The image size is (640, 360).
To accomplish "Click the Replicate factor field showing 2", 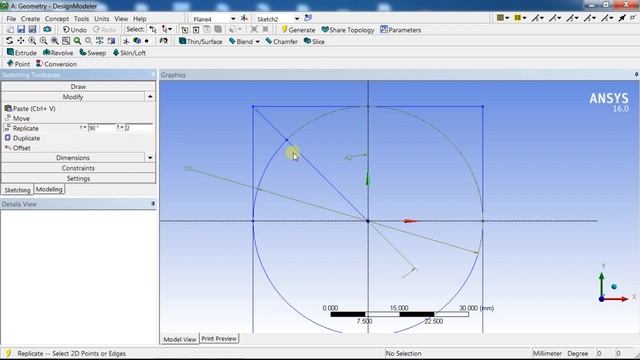I will [x=139, y=128].
